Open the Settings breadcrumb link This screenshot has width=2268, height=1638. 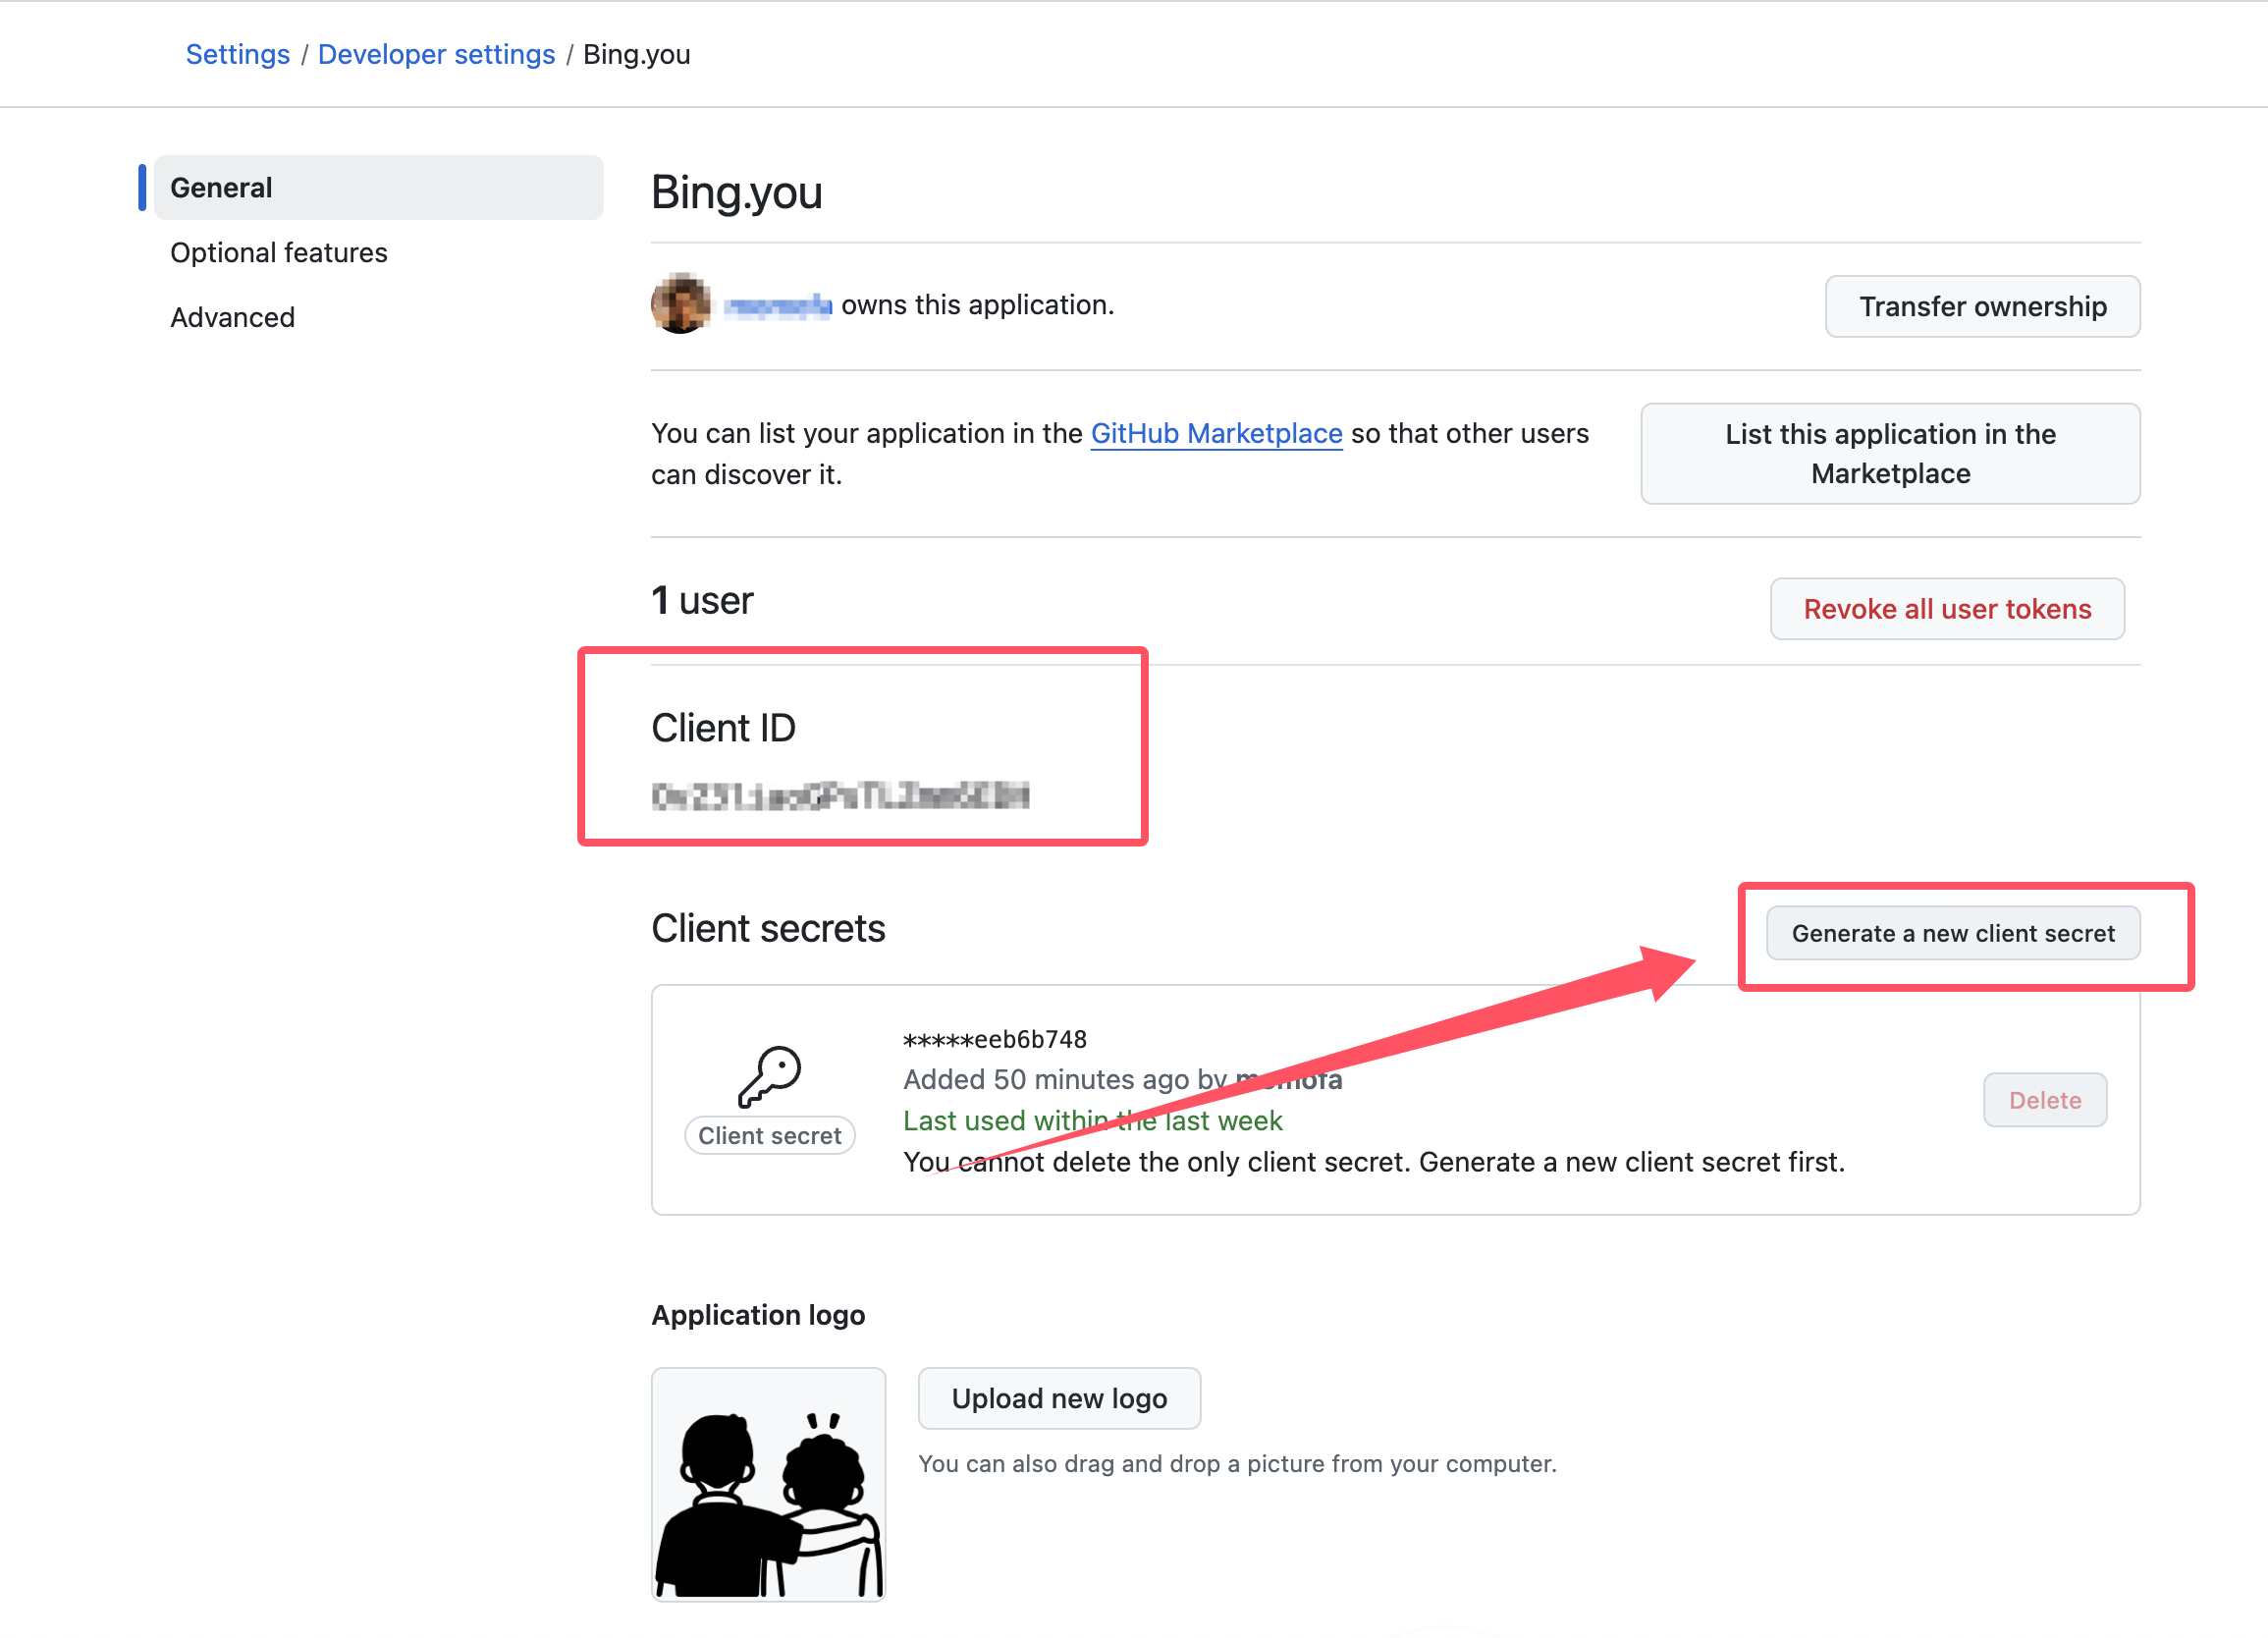point(237,54)
